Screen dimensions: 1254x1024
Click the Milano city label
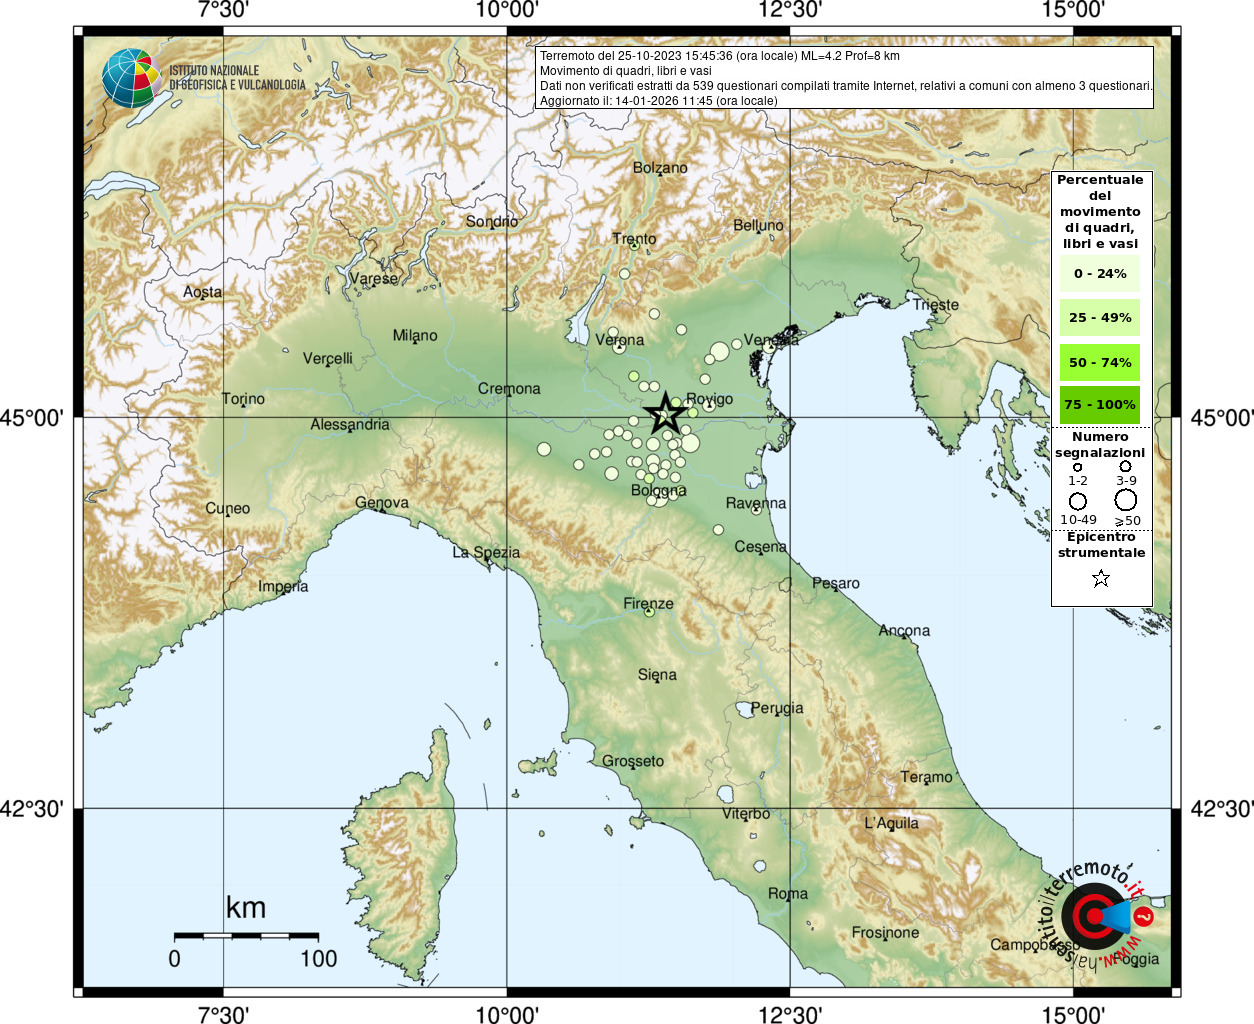[415, 335]
